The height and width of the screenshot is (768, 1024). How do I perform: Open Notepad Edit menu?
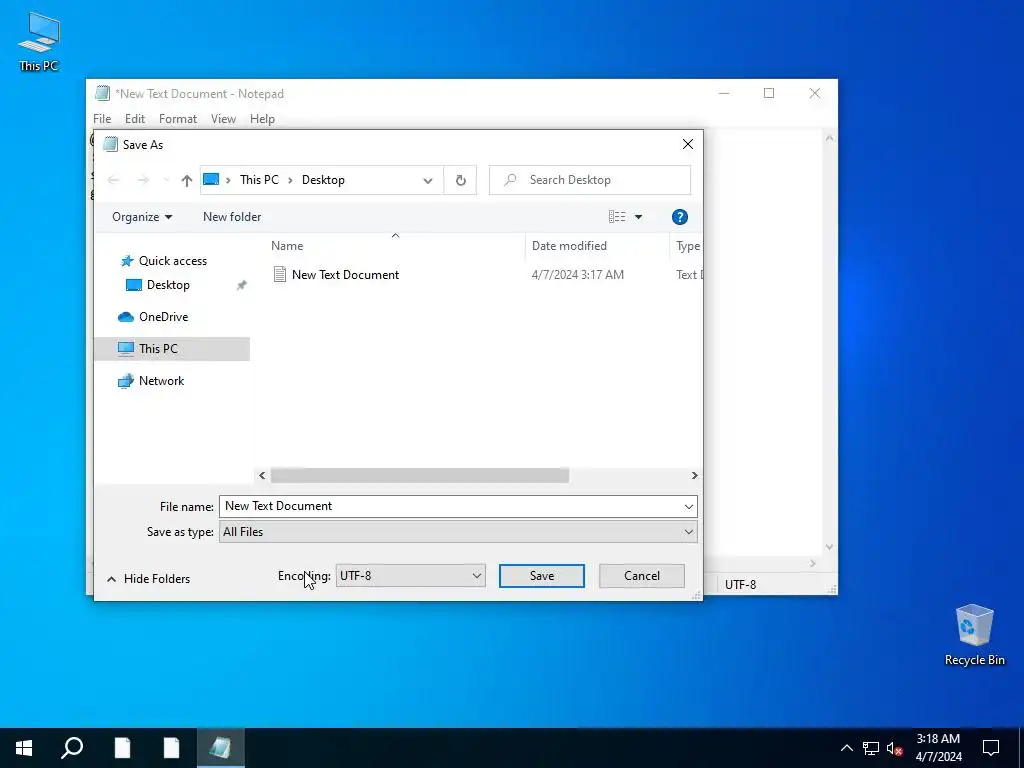click(135, 119)
